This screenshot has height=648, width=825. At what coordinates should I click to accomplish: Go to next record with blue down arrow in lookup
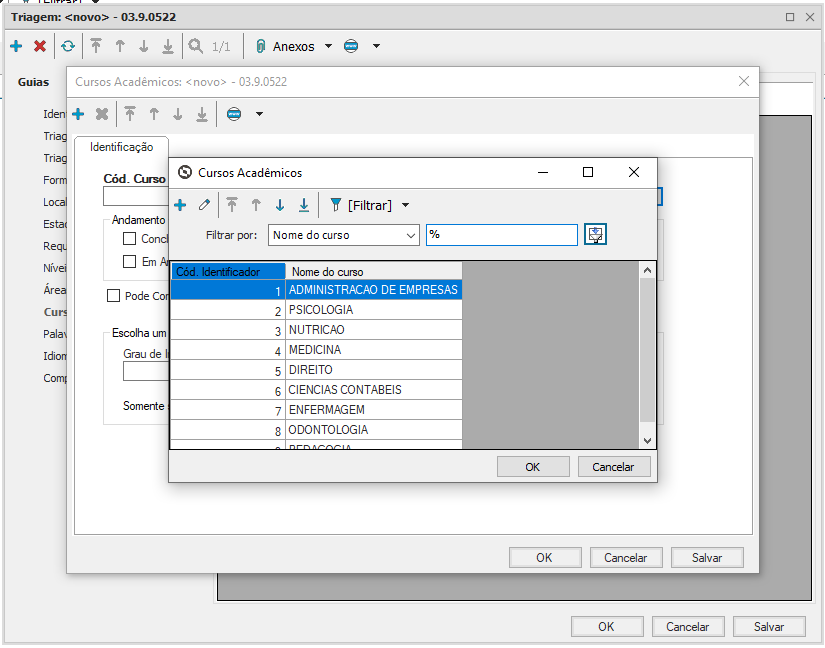pyautogui.click(x=279, y=205)
